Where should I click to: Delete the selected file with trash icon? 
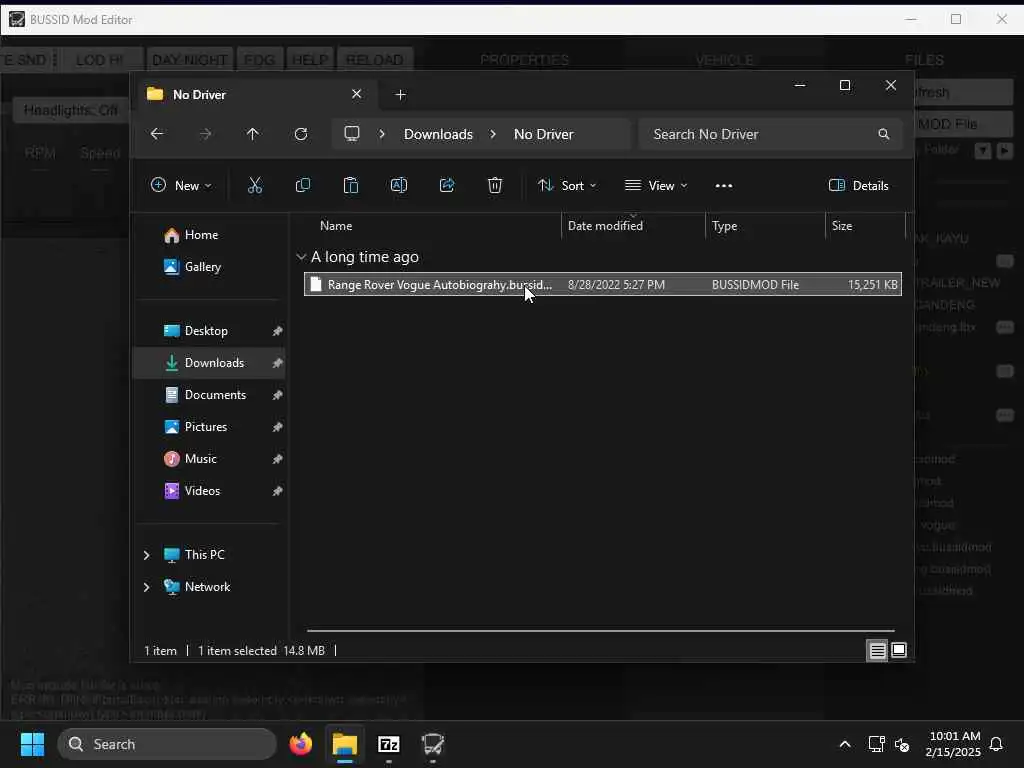(x=495, y=185)
